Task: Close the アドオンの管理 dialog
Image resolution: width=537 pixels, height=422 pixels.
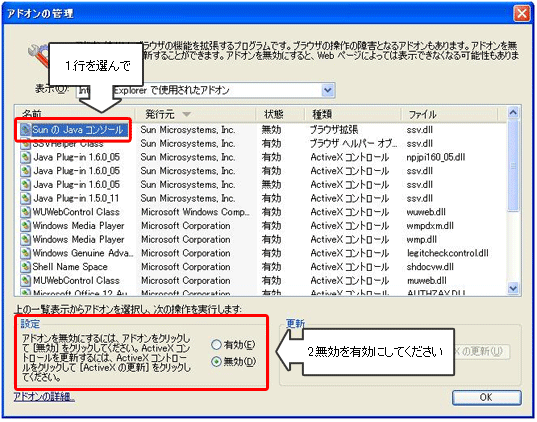Action: 522,14
